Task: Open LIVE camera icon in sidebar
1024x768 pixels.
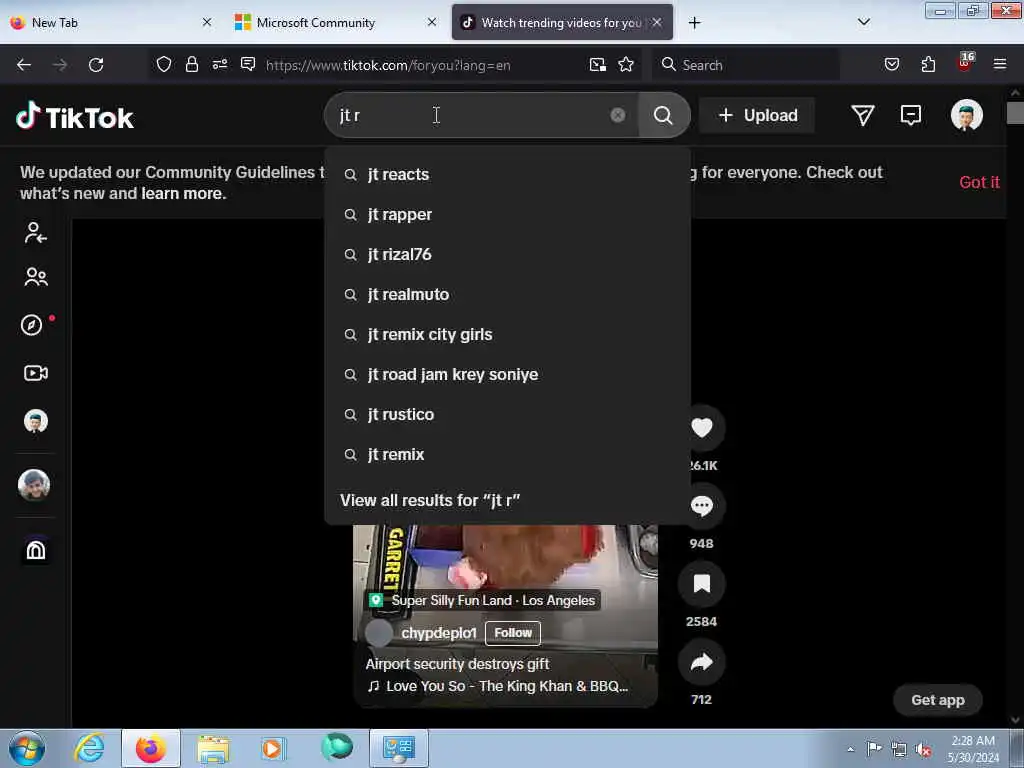Action: click(x=35, y=373)
